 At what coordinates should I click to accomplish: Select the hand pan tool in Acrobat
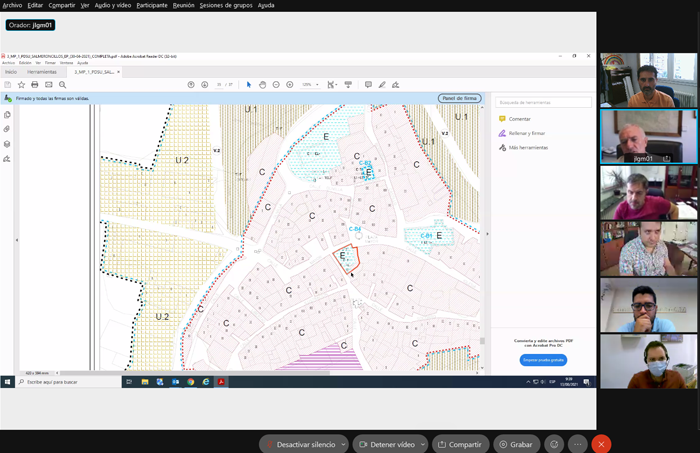pyautogui.click(x=262, y=85)
